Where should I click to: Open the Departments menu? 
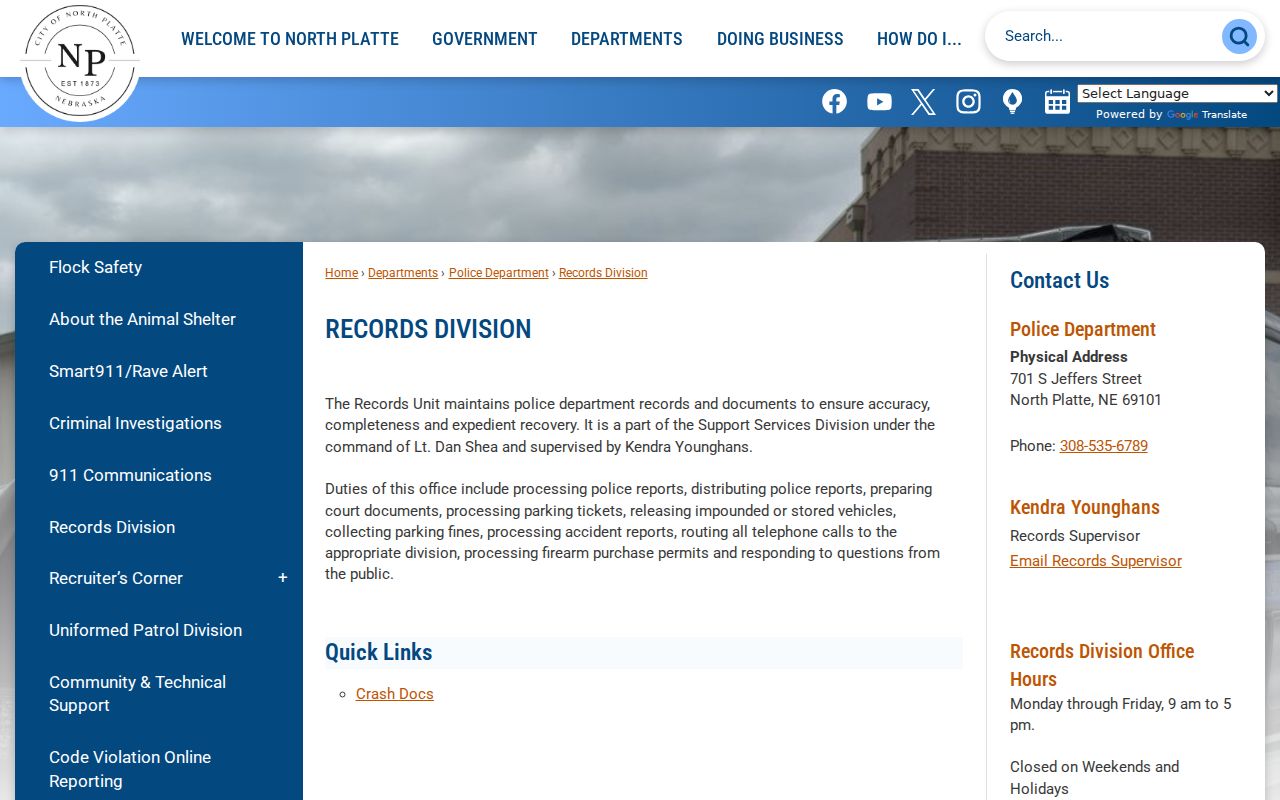coord(627,39)
